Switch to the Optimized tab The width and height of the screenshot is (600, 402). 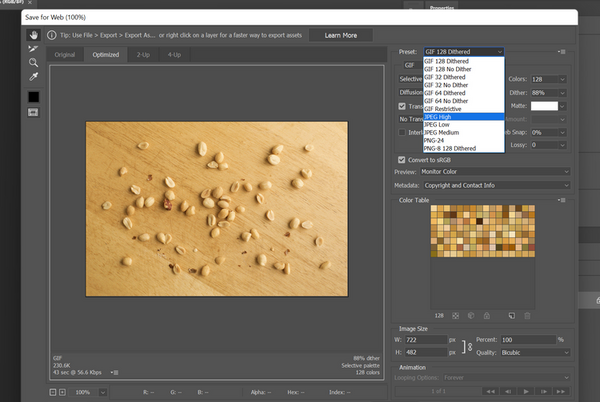[106, 55]
